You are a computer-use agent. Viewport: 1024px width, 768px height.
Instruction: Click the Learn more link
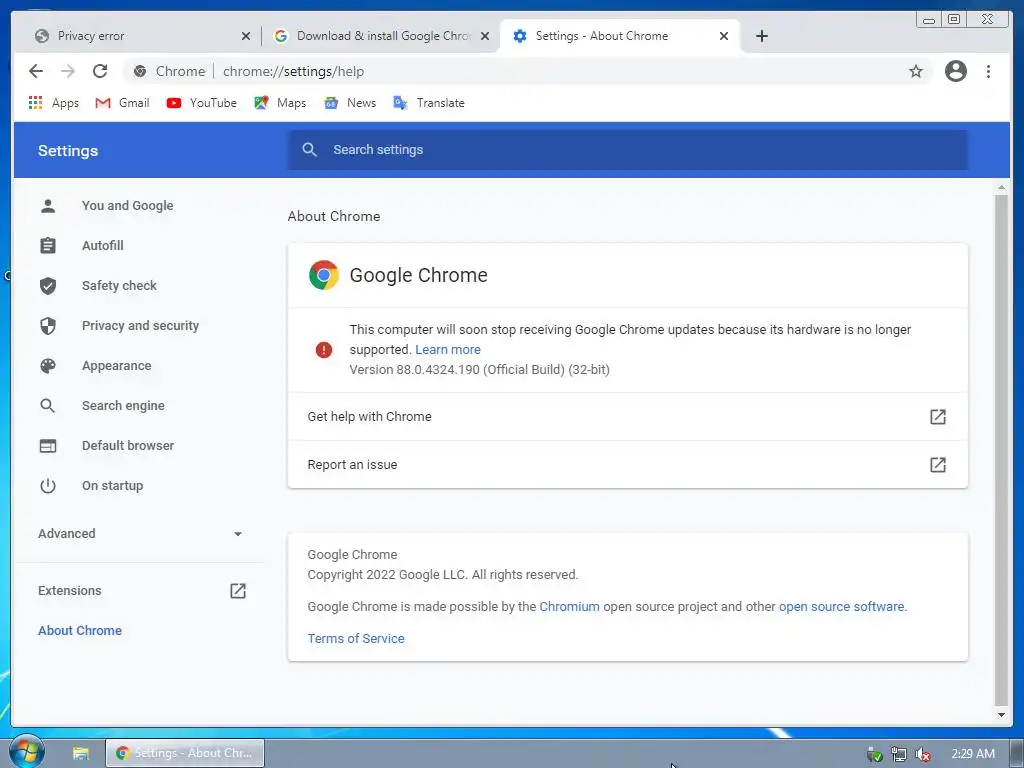447,349
